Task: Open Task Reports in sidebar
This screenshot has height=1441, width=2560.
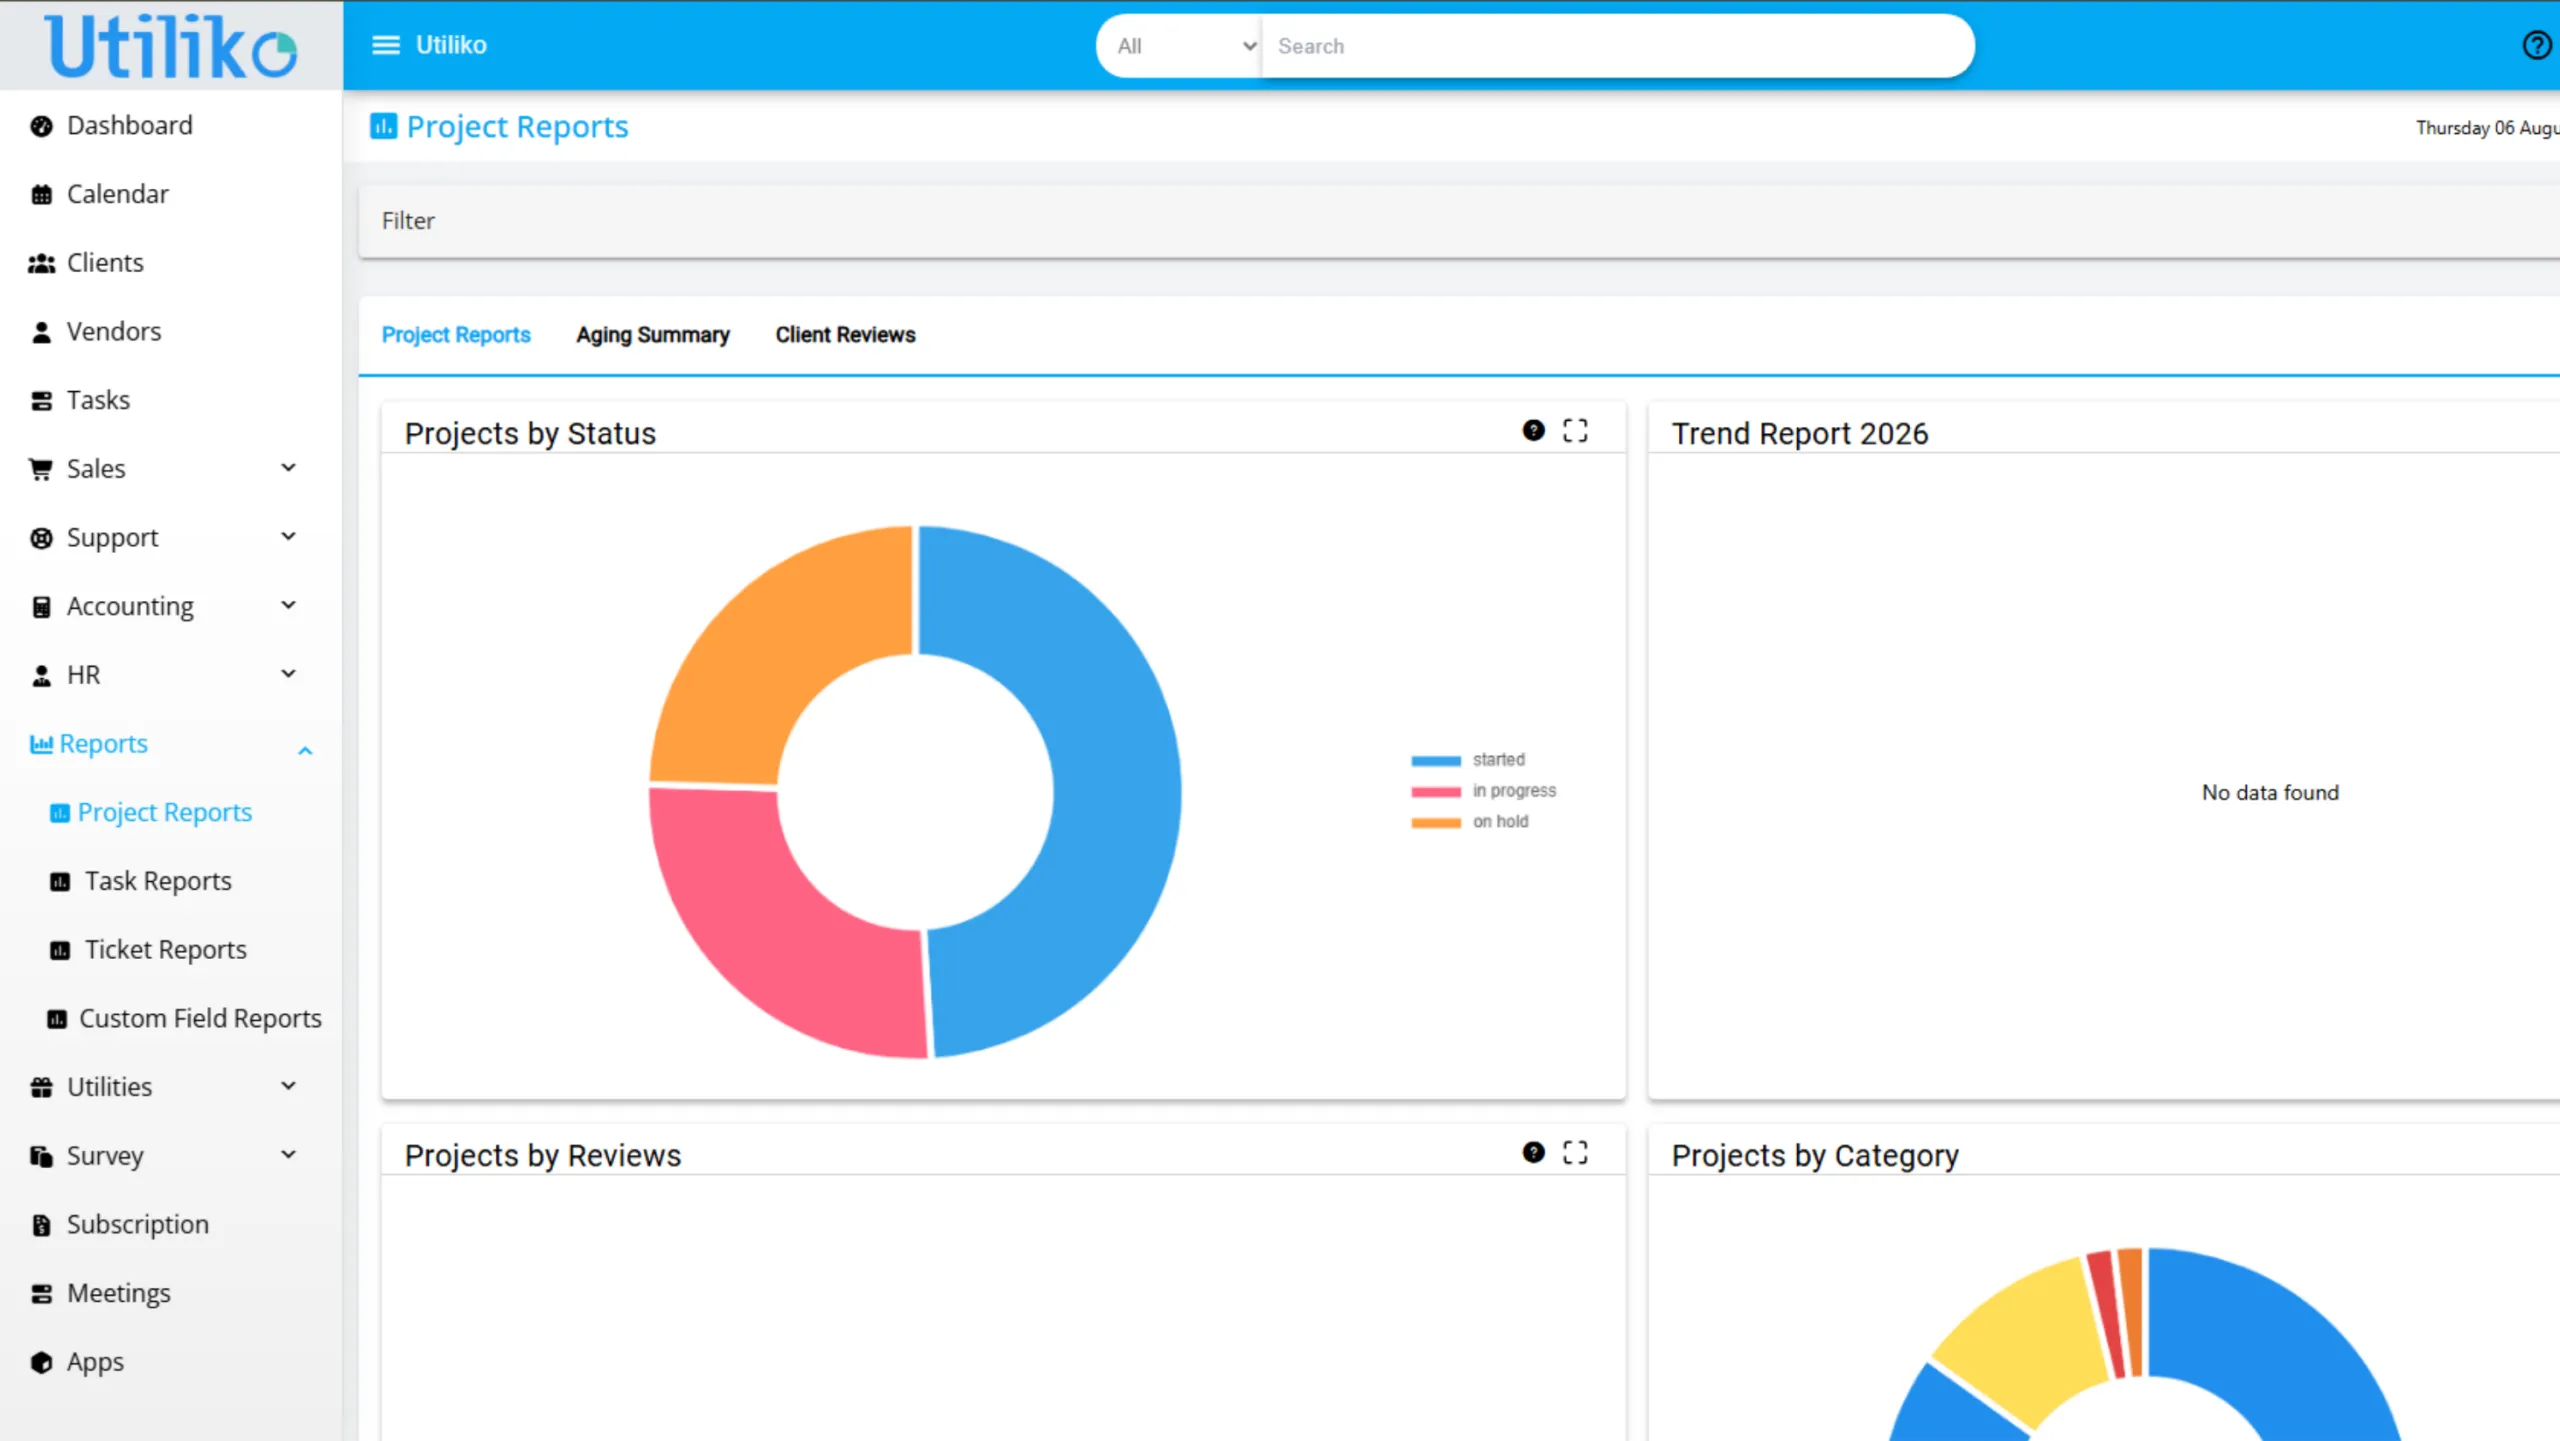Action: (158, 881)
